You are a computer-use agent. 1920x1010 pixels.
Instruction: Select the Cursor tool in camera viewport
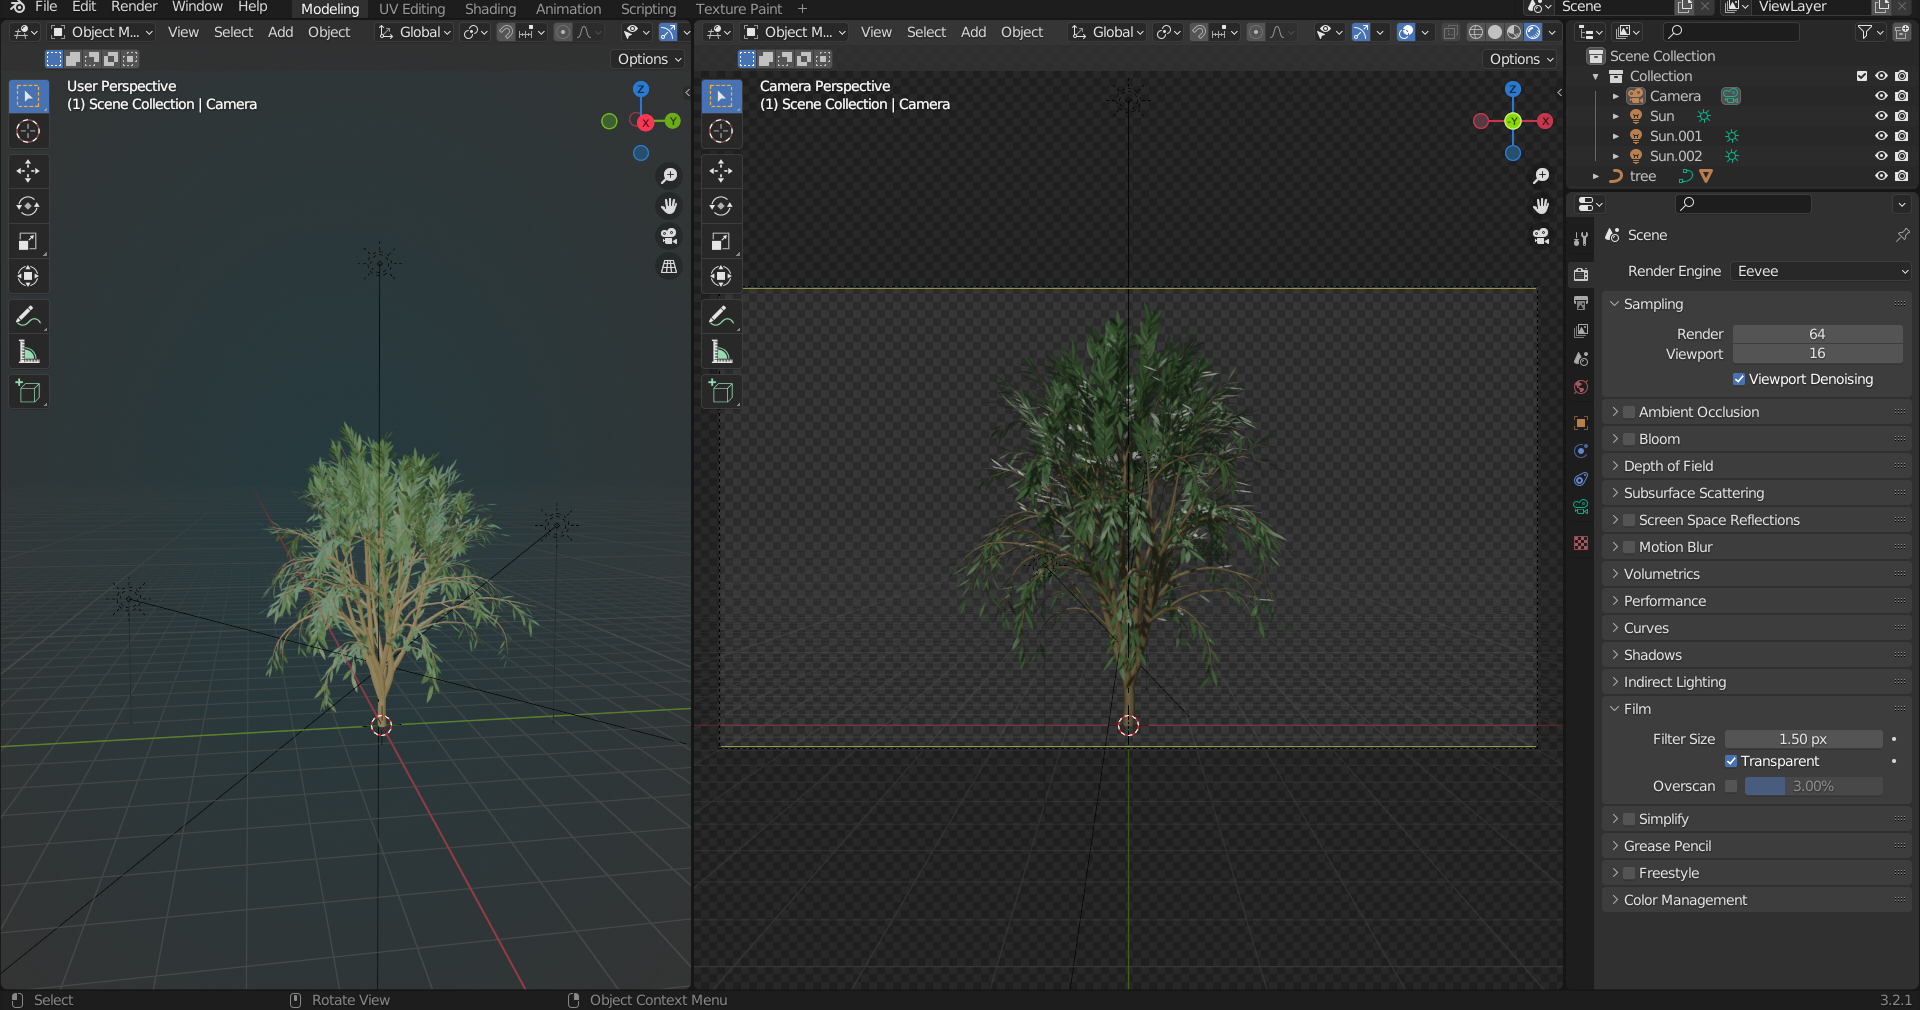pyautogui.click(x=721, y=131)
